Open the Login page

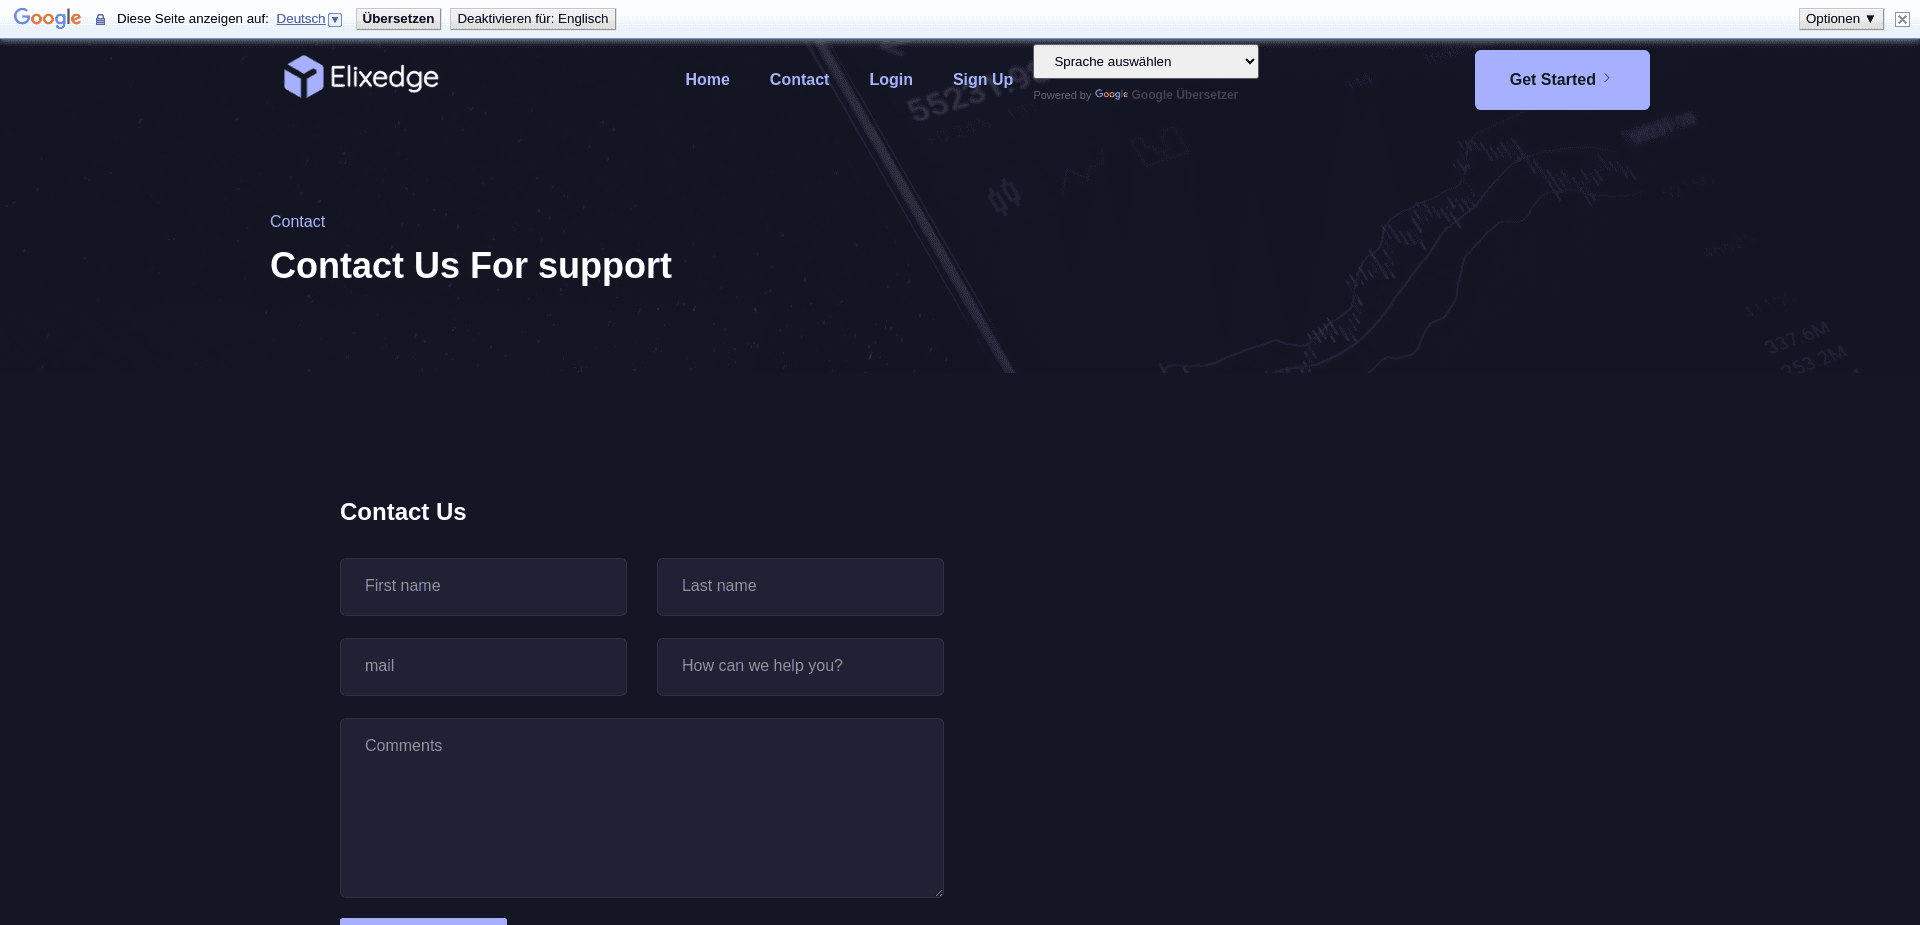click(x=891, y=79)
